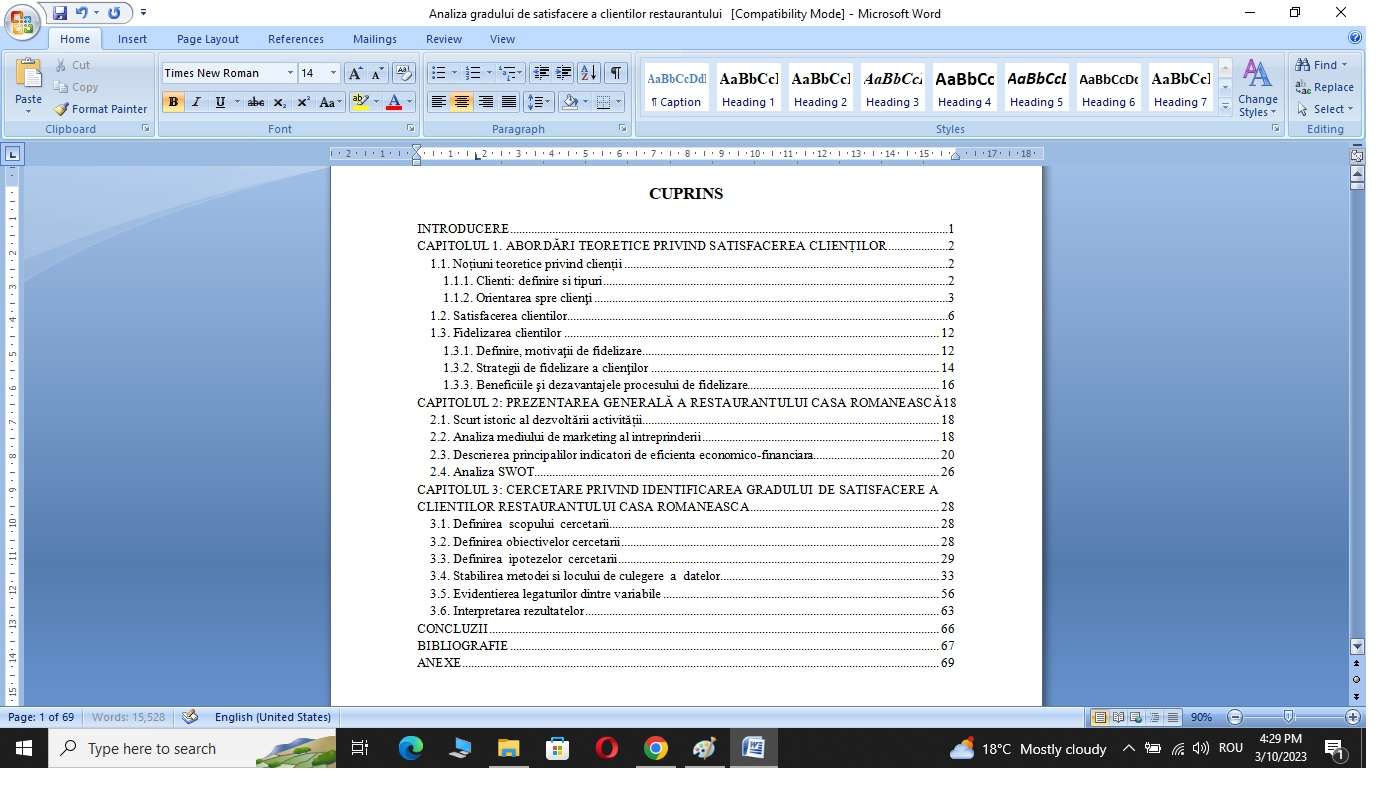Switch to Web Layout view icon
Viewport: 1384px width, 788px height.
pos(1136,717)
